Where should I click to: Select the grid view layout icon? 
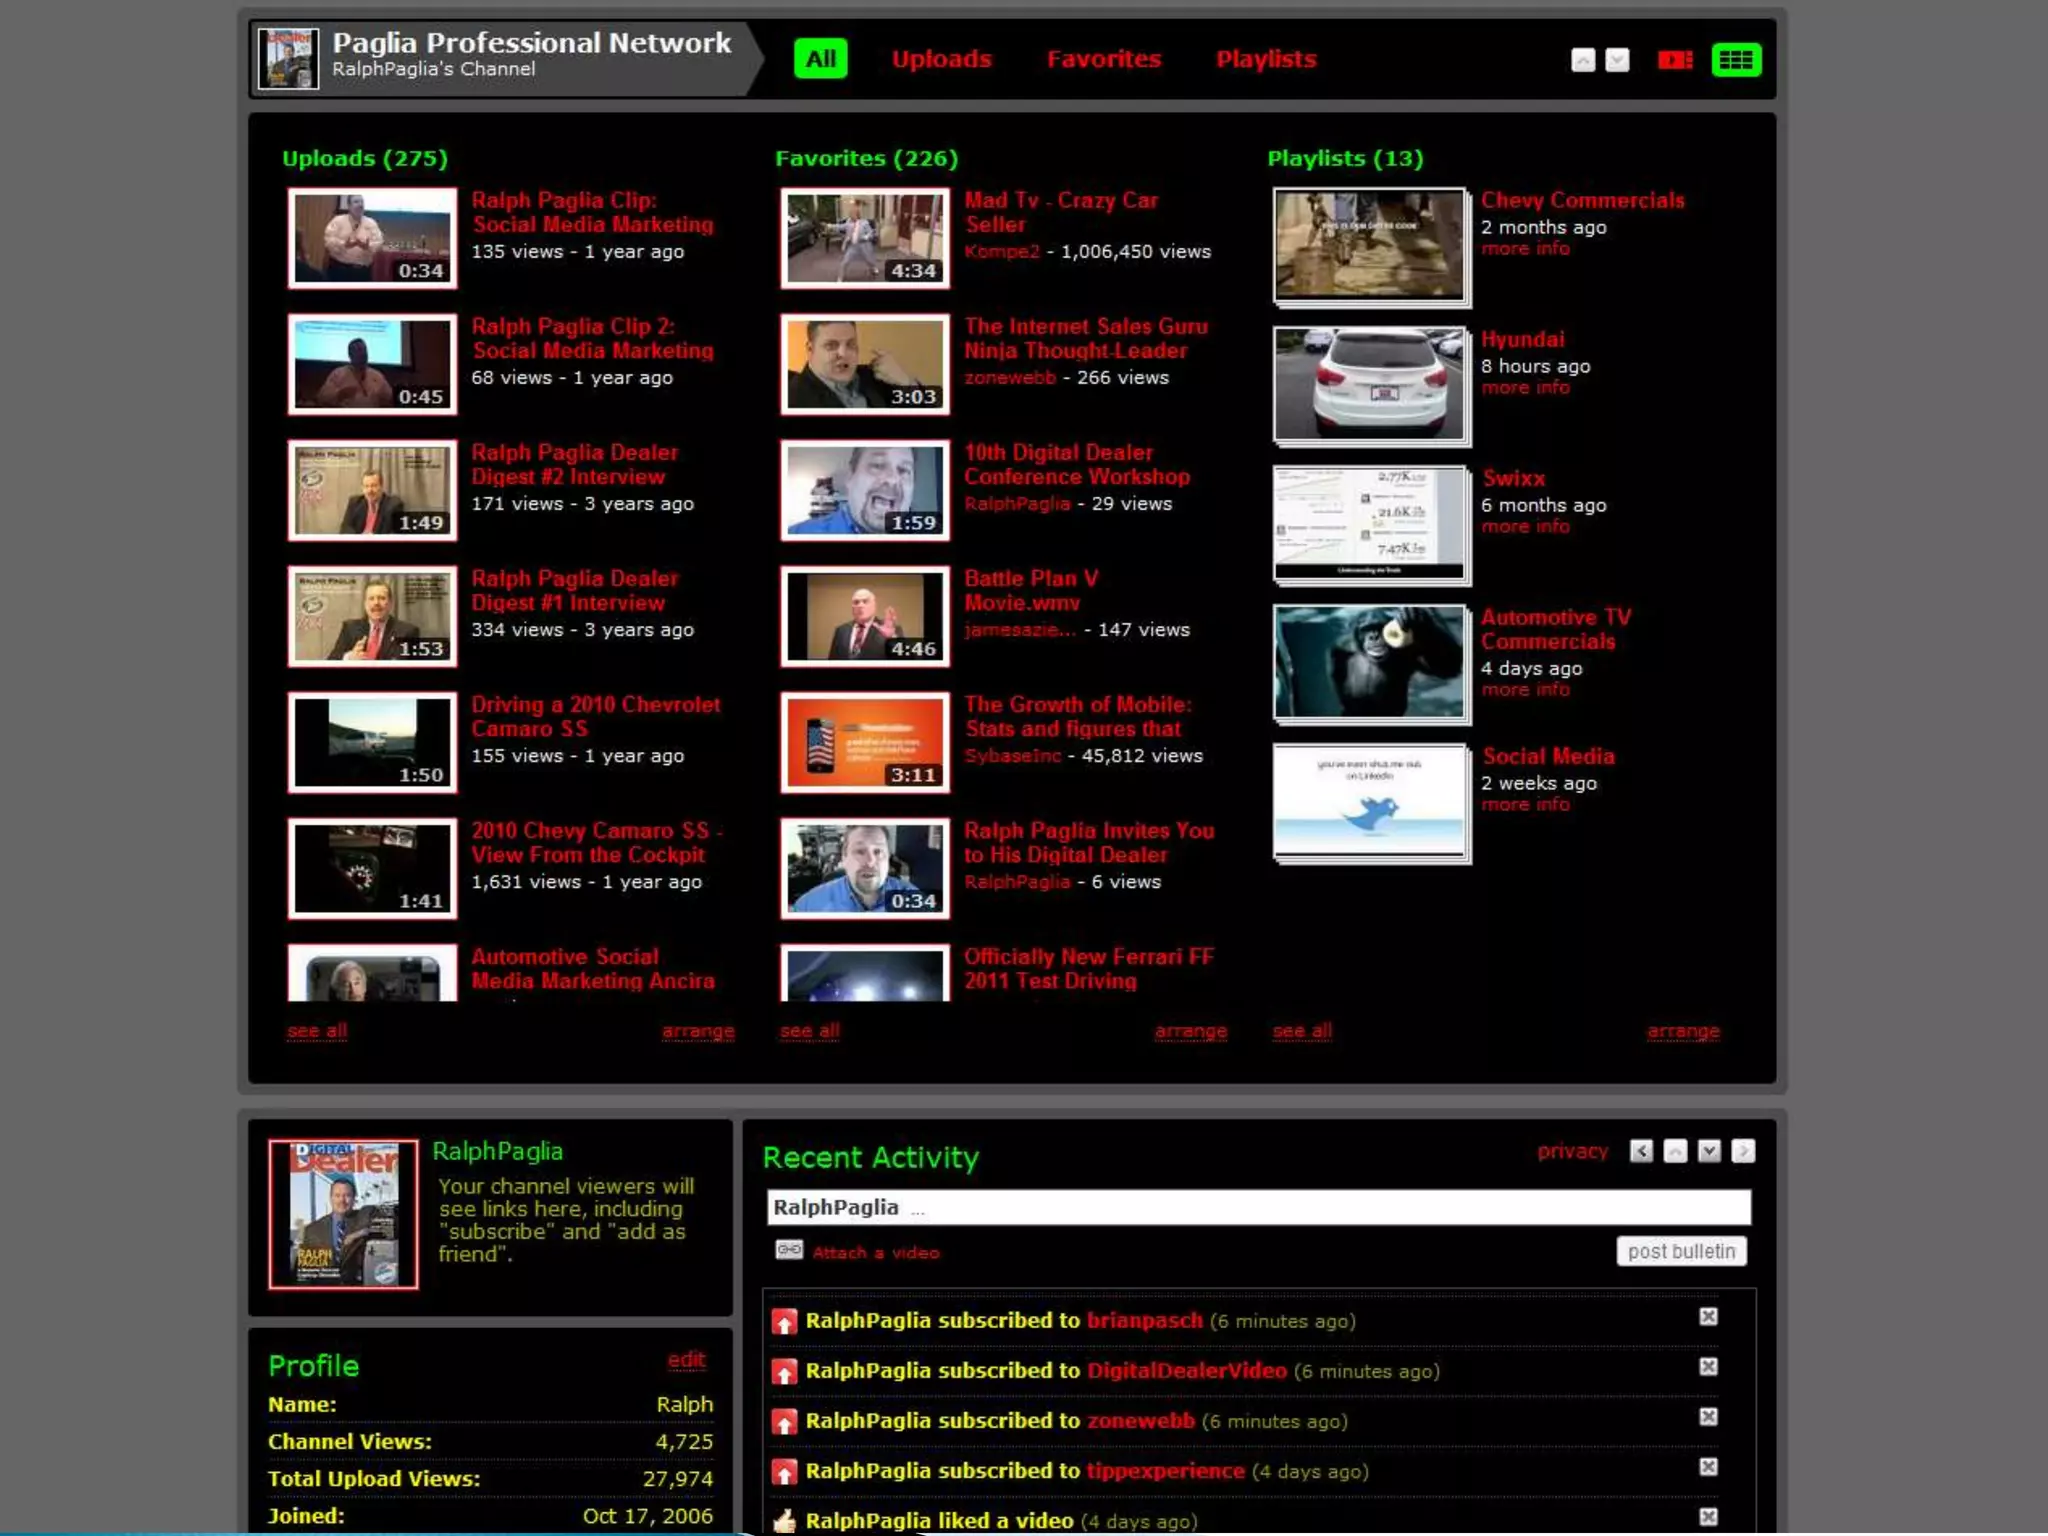pyautogui.click(x=1736, y=60)
